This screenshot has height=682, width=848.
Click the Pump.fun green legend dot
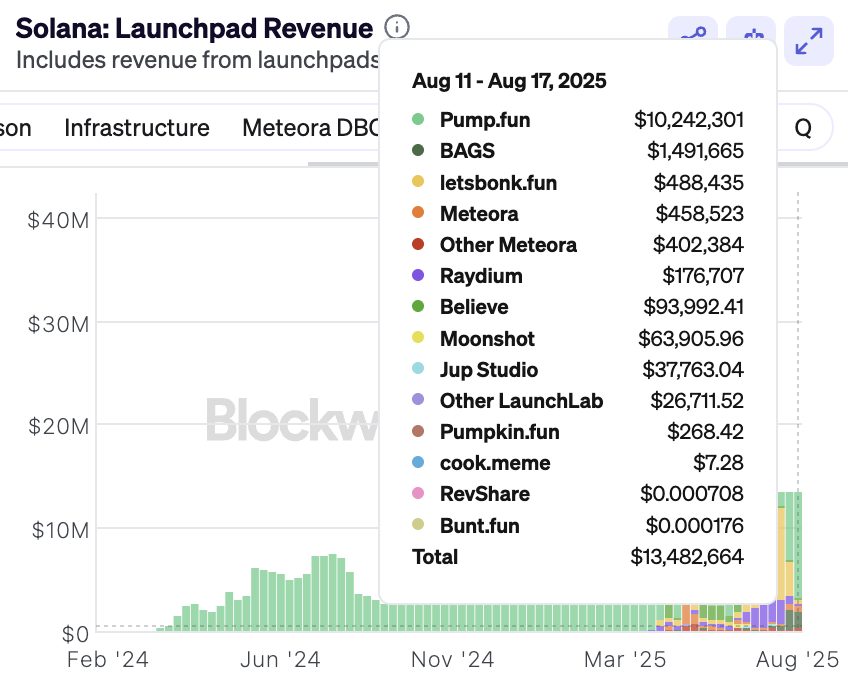(x=418, y=119)
